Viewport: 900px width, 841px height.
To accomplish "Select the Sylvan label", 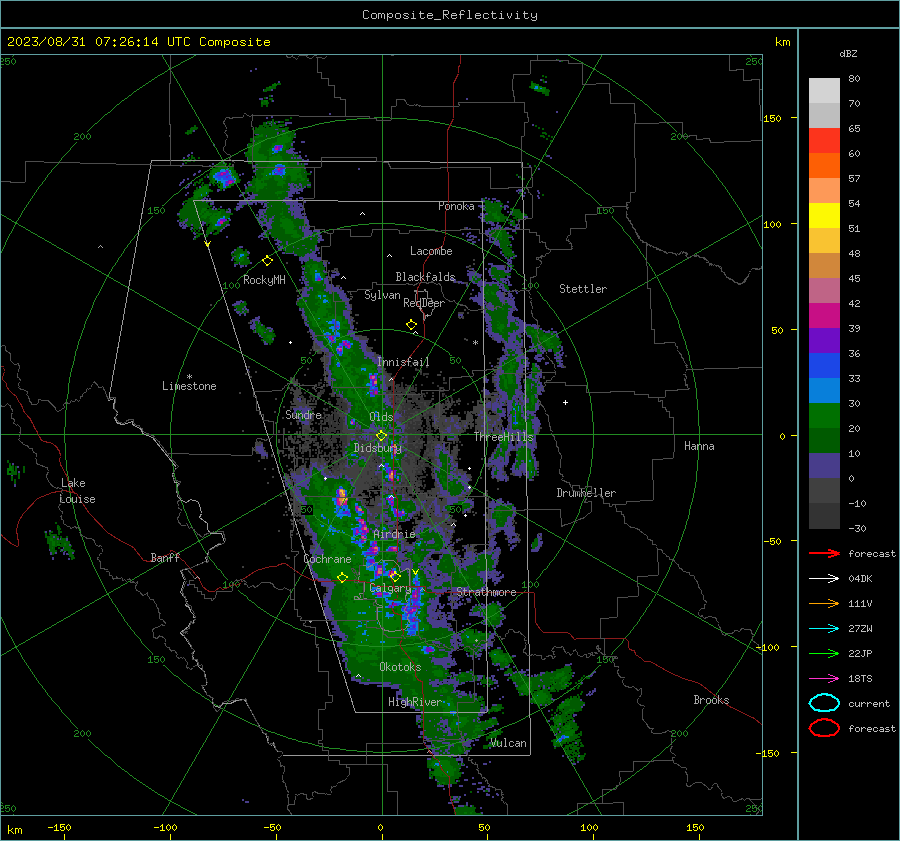I will [x=382, y=295].
